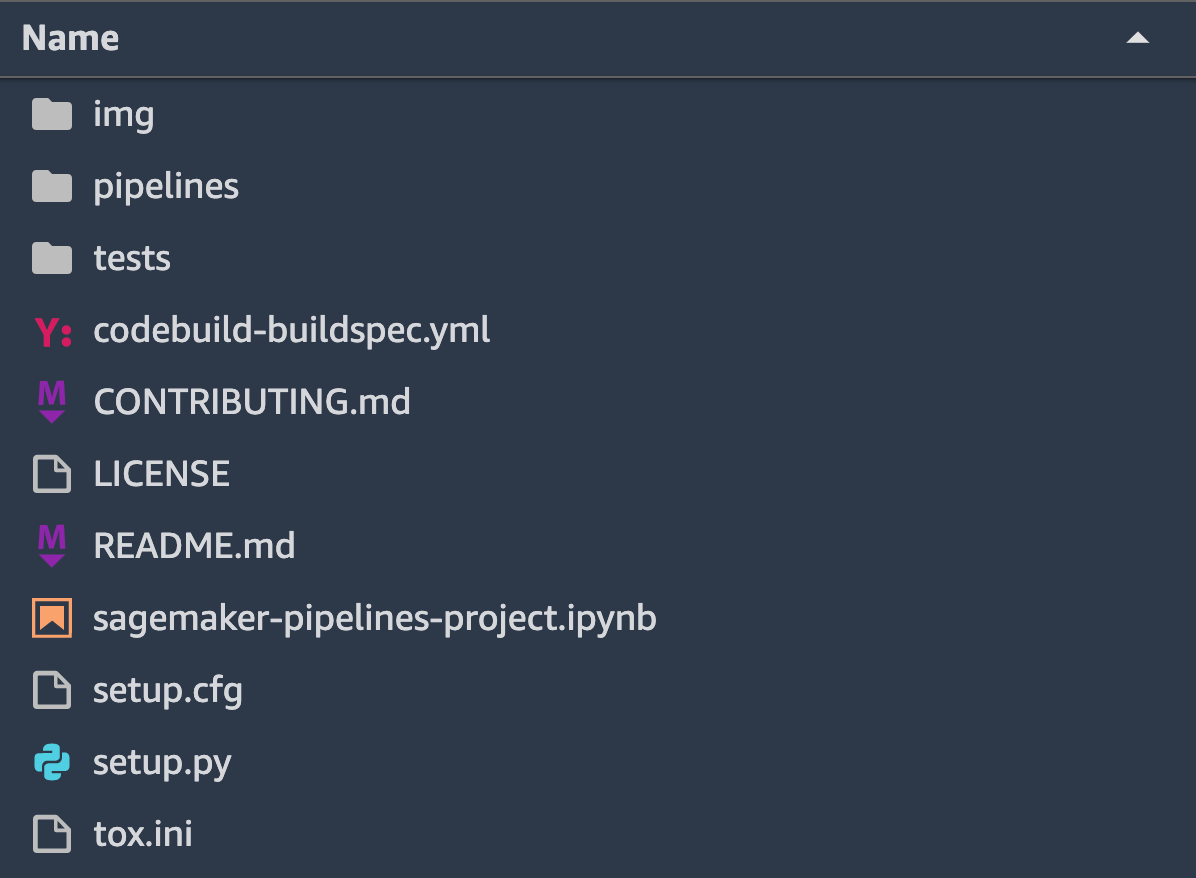This screenshot has height=878, width=1196.
Task: Click the Markdown icon beside README.md
Action: (52, 546)
